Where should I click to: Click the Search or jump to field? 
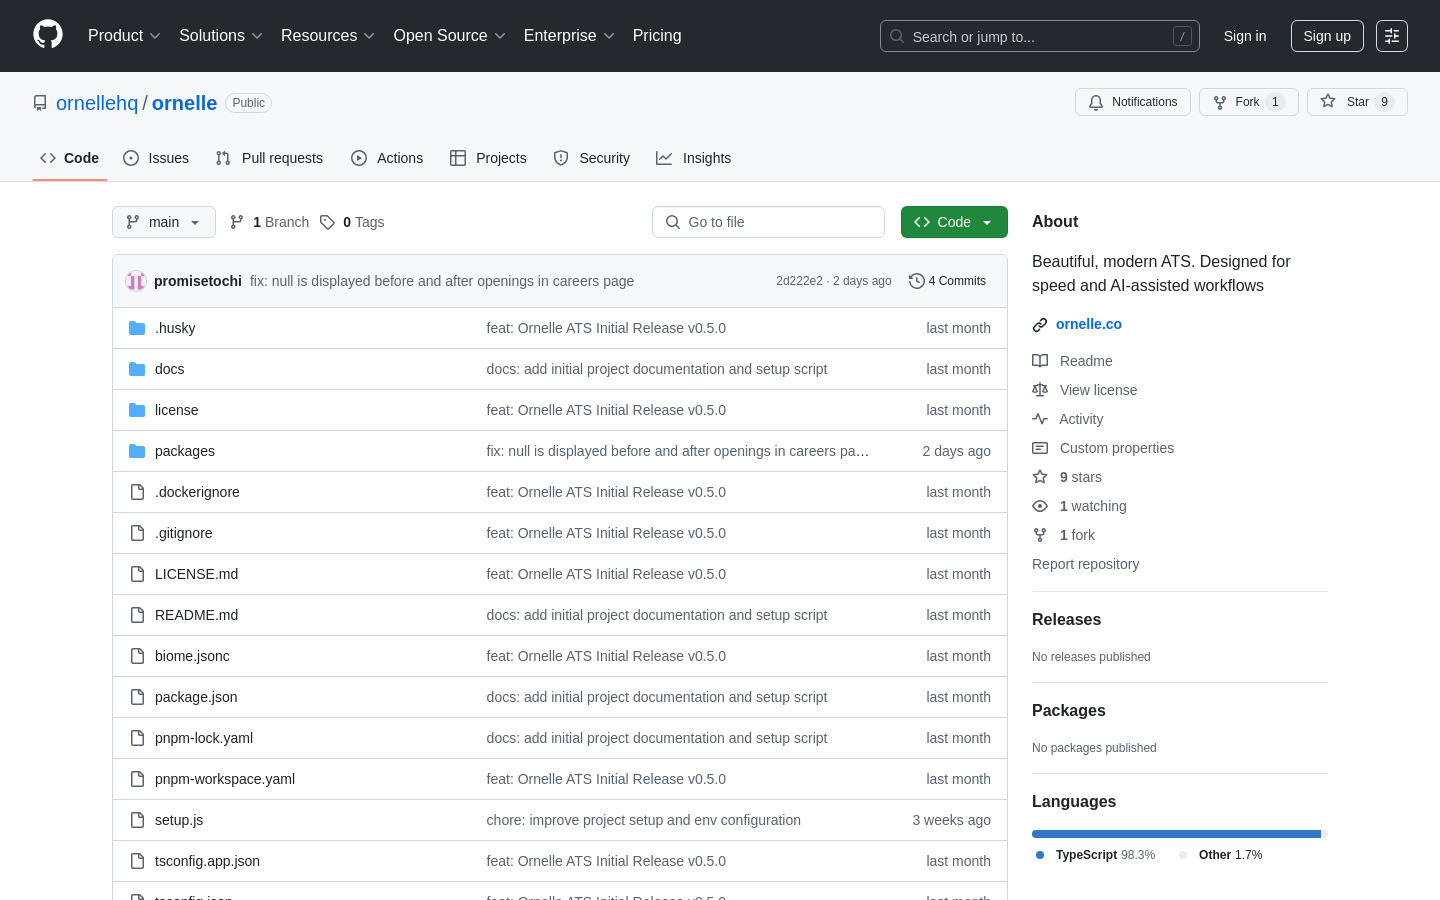point(1040,36)
